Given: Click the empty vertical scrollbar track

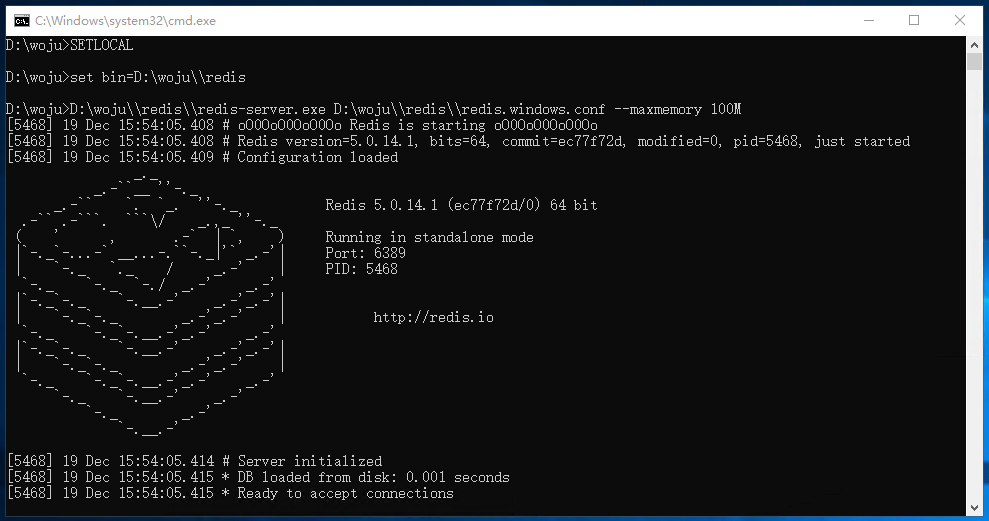Looking at the screenshot, I should (x=975, y=300).
